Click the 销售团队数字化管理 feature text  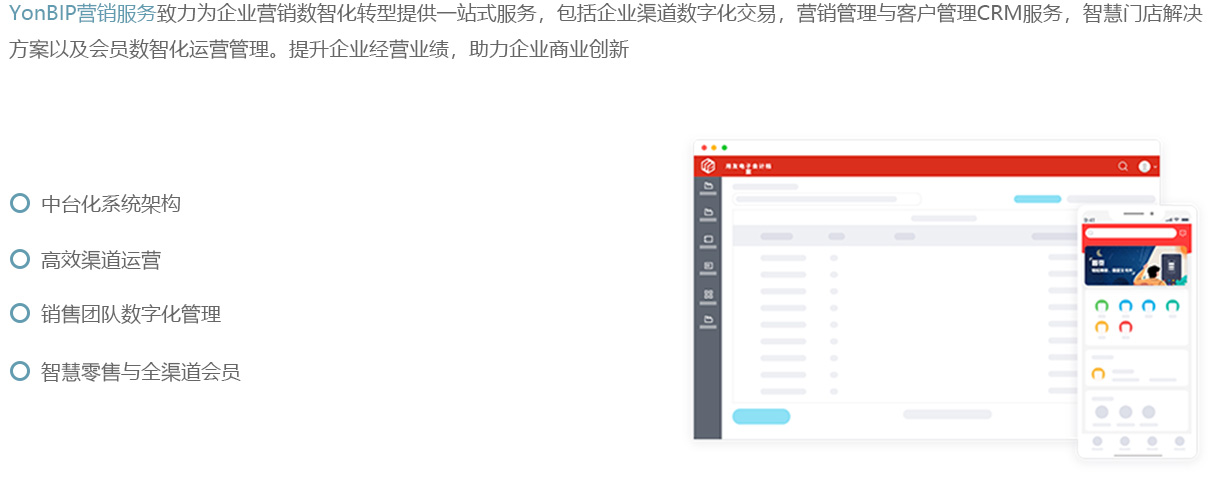click(130, 314)
